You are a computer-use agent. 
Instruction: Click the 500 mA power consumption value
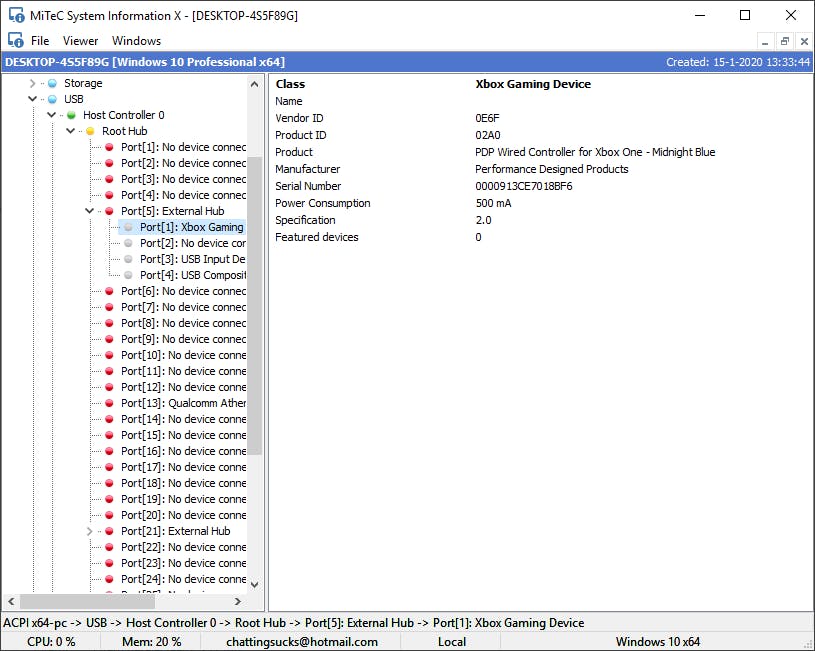(x=493, y=203)
